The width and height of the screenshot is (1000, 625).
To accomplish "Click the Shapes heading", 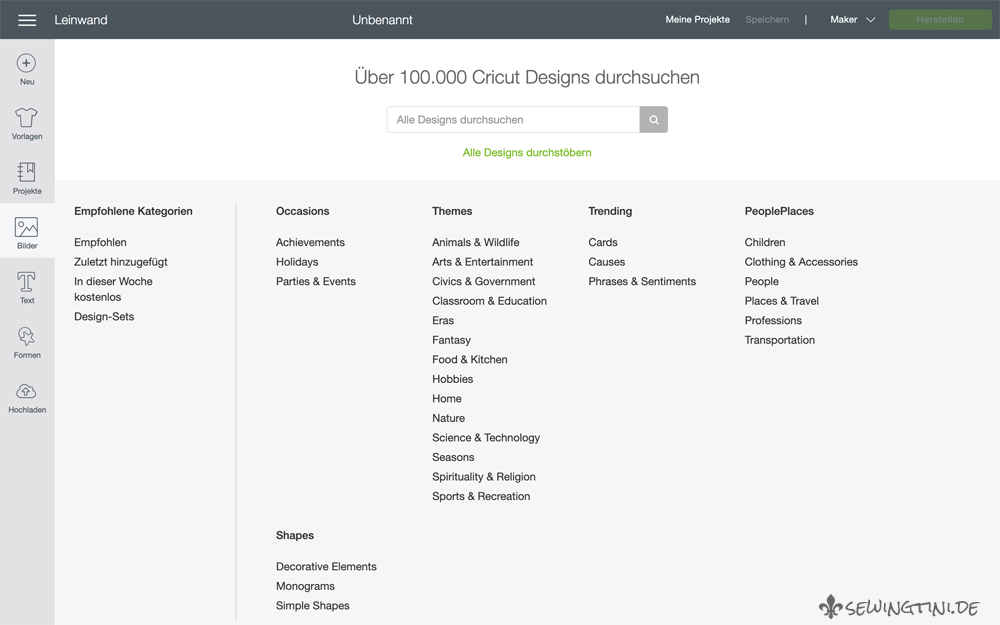I will pos(295,536).
